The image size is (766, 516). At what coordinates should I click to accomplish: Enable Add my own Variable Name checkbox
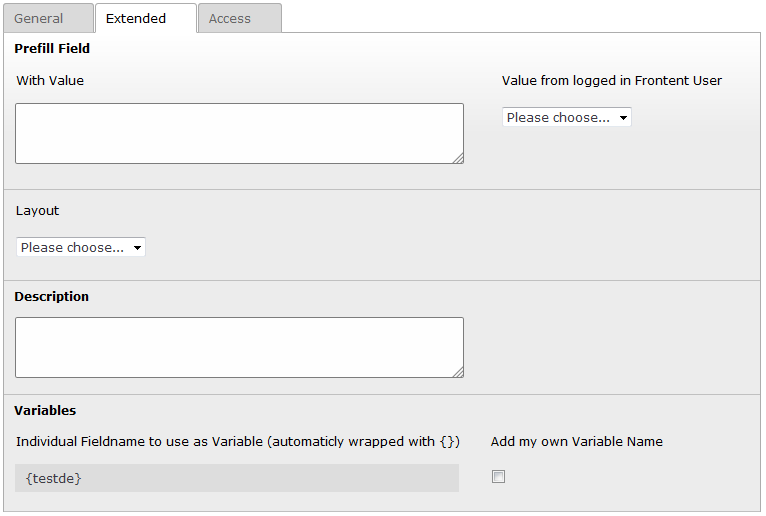coord(499,477)
